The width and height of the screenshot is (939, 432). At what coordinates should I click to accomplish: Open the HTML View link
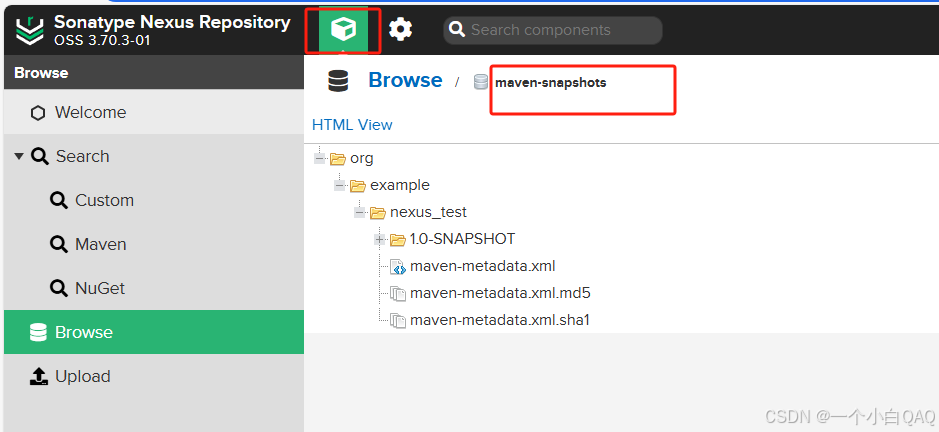[x=352, y=125]
